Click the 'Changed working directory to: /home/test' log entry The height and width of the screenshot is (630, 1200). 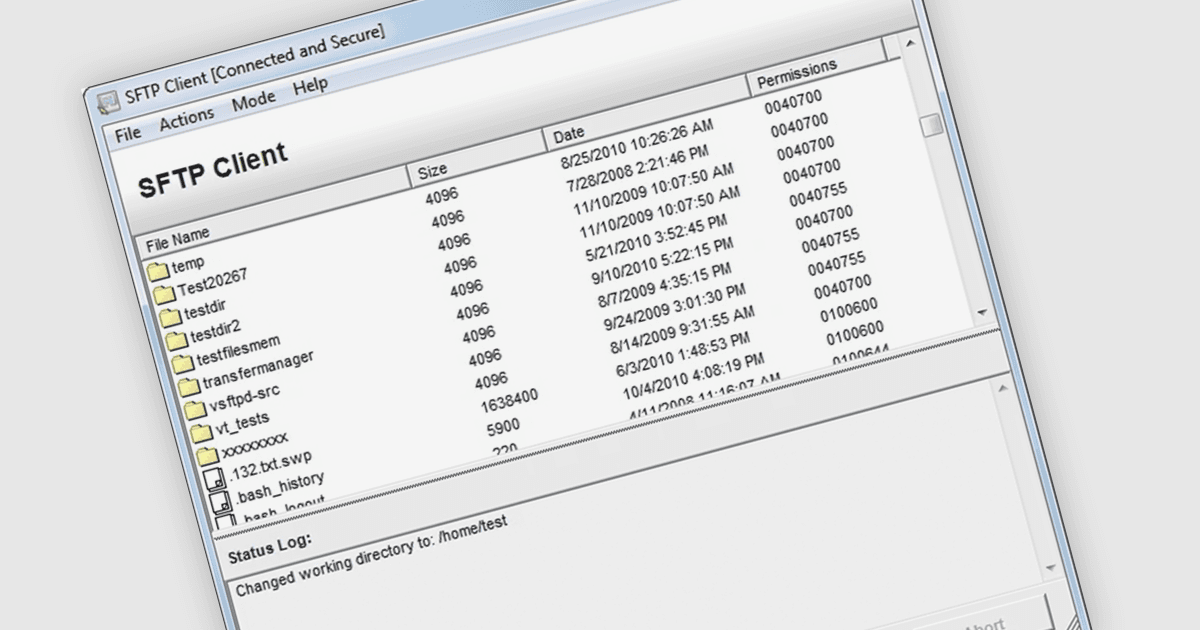(371, 556)
